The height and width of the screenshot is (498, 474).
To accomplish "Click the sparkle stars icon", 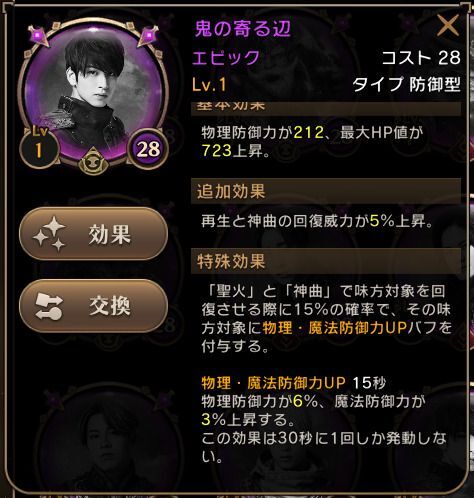I will (x=49, y=234).
